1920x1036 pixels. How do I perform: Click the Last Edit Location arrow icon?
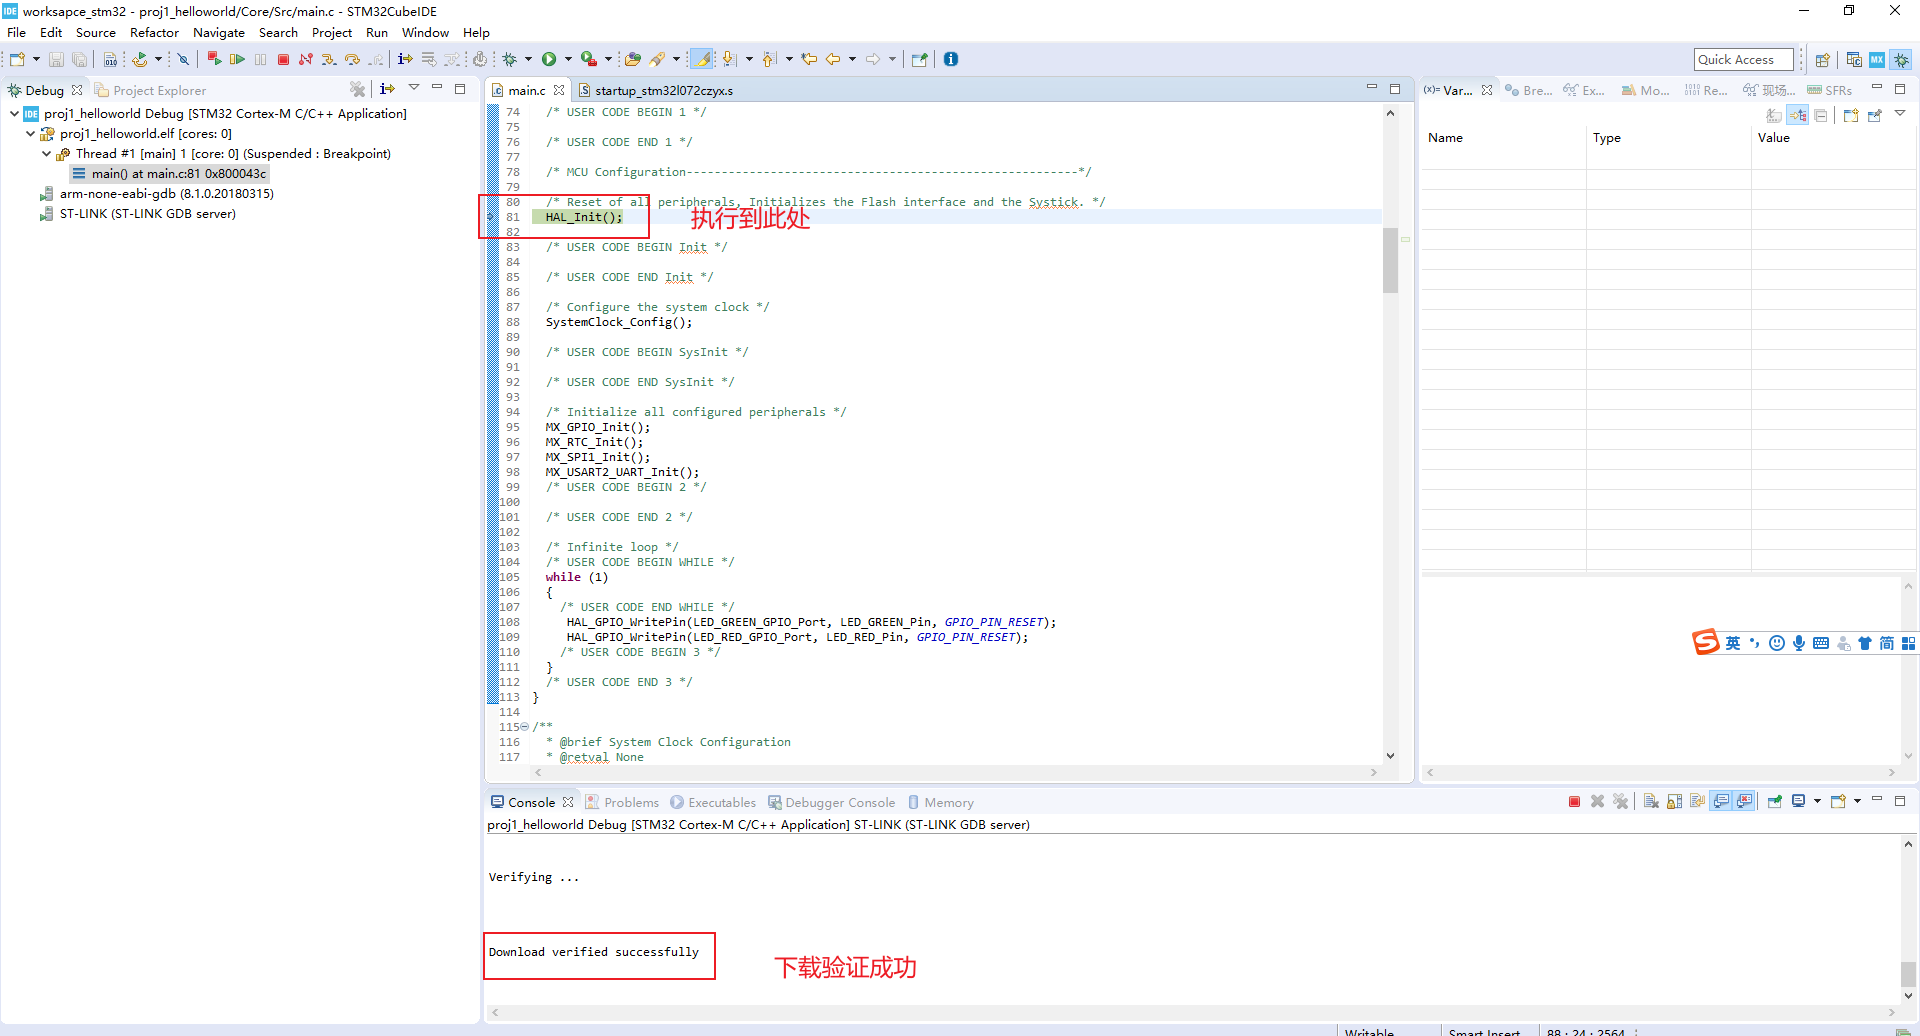coord(809,59)
